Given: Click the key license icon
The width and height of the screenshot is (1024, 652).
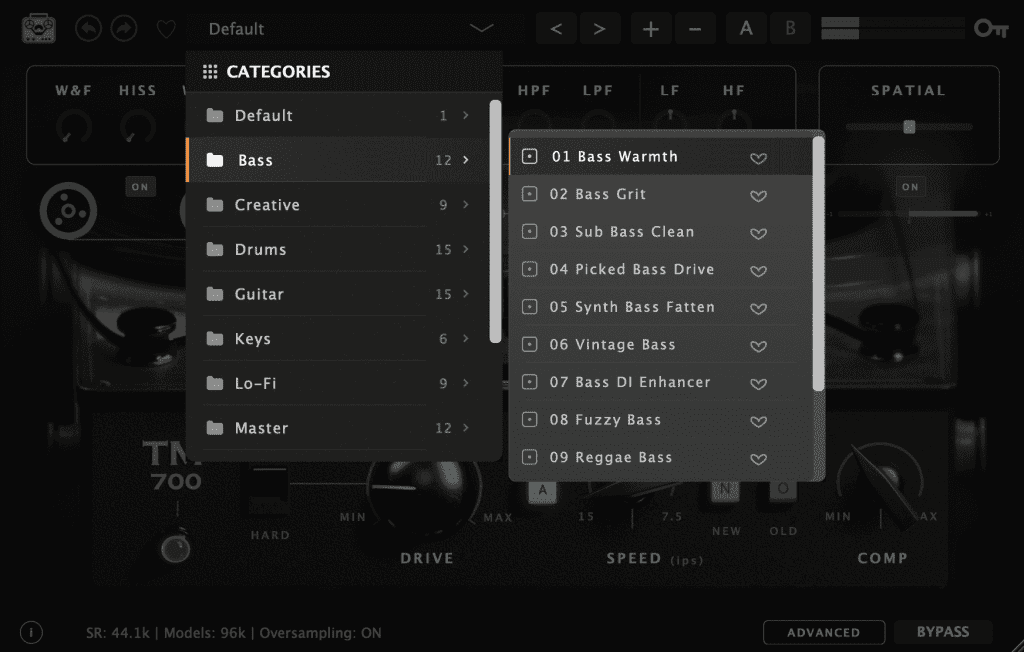Looking at the screenshot, I should pyautogui.click(x=991, y=28).
